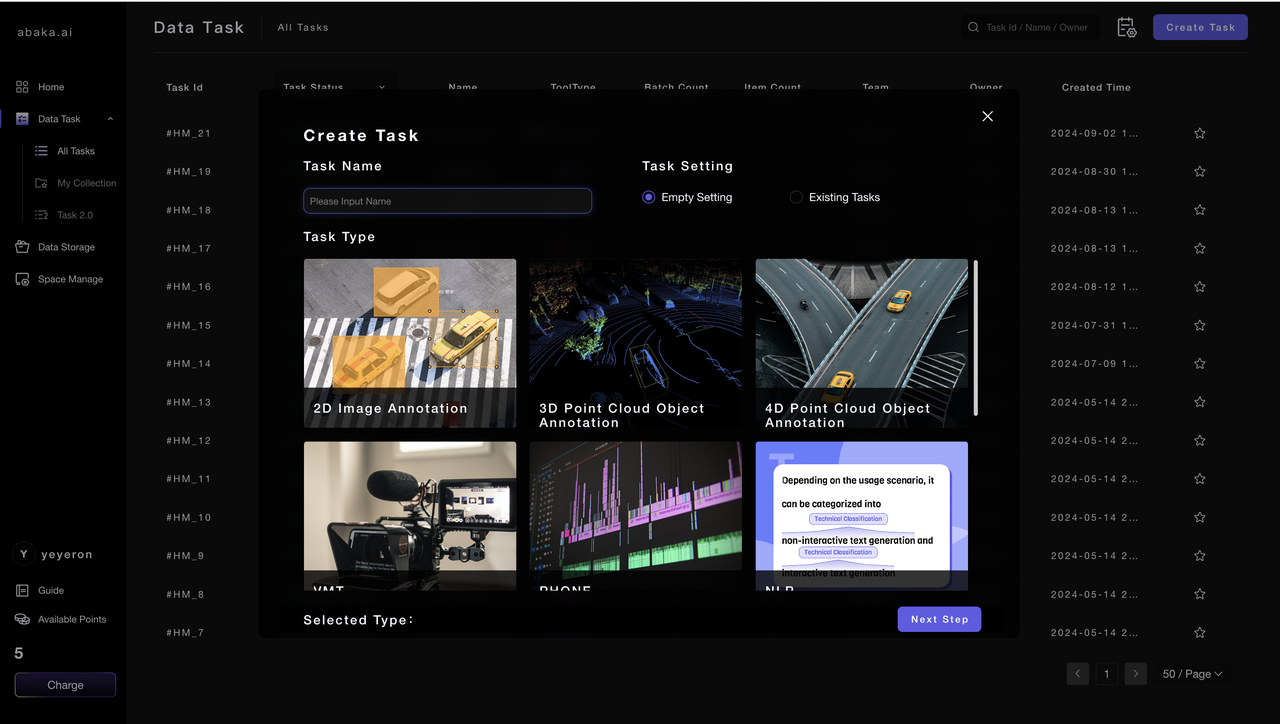
Task: Click the search magnifier icon
Action: (974, 28)
